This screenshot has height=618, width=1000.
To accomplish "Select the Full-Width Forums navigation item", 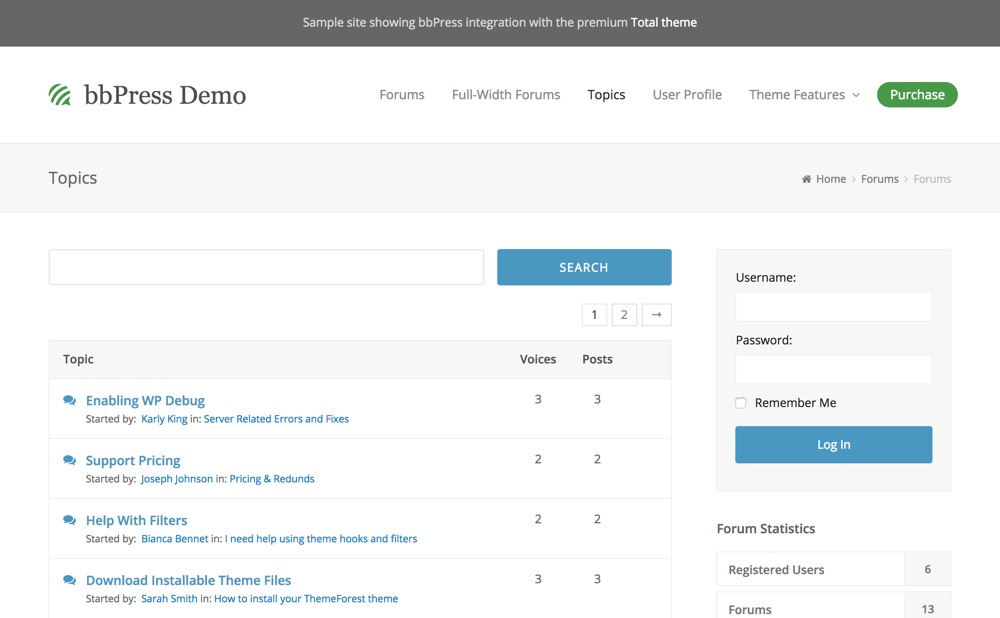I will click(x=506, y=94).
